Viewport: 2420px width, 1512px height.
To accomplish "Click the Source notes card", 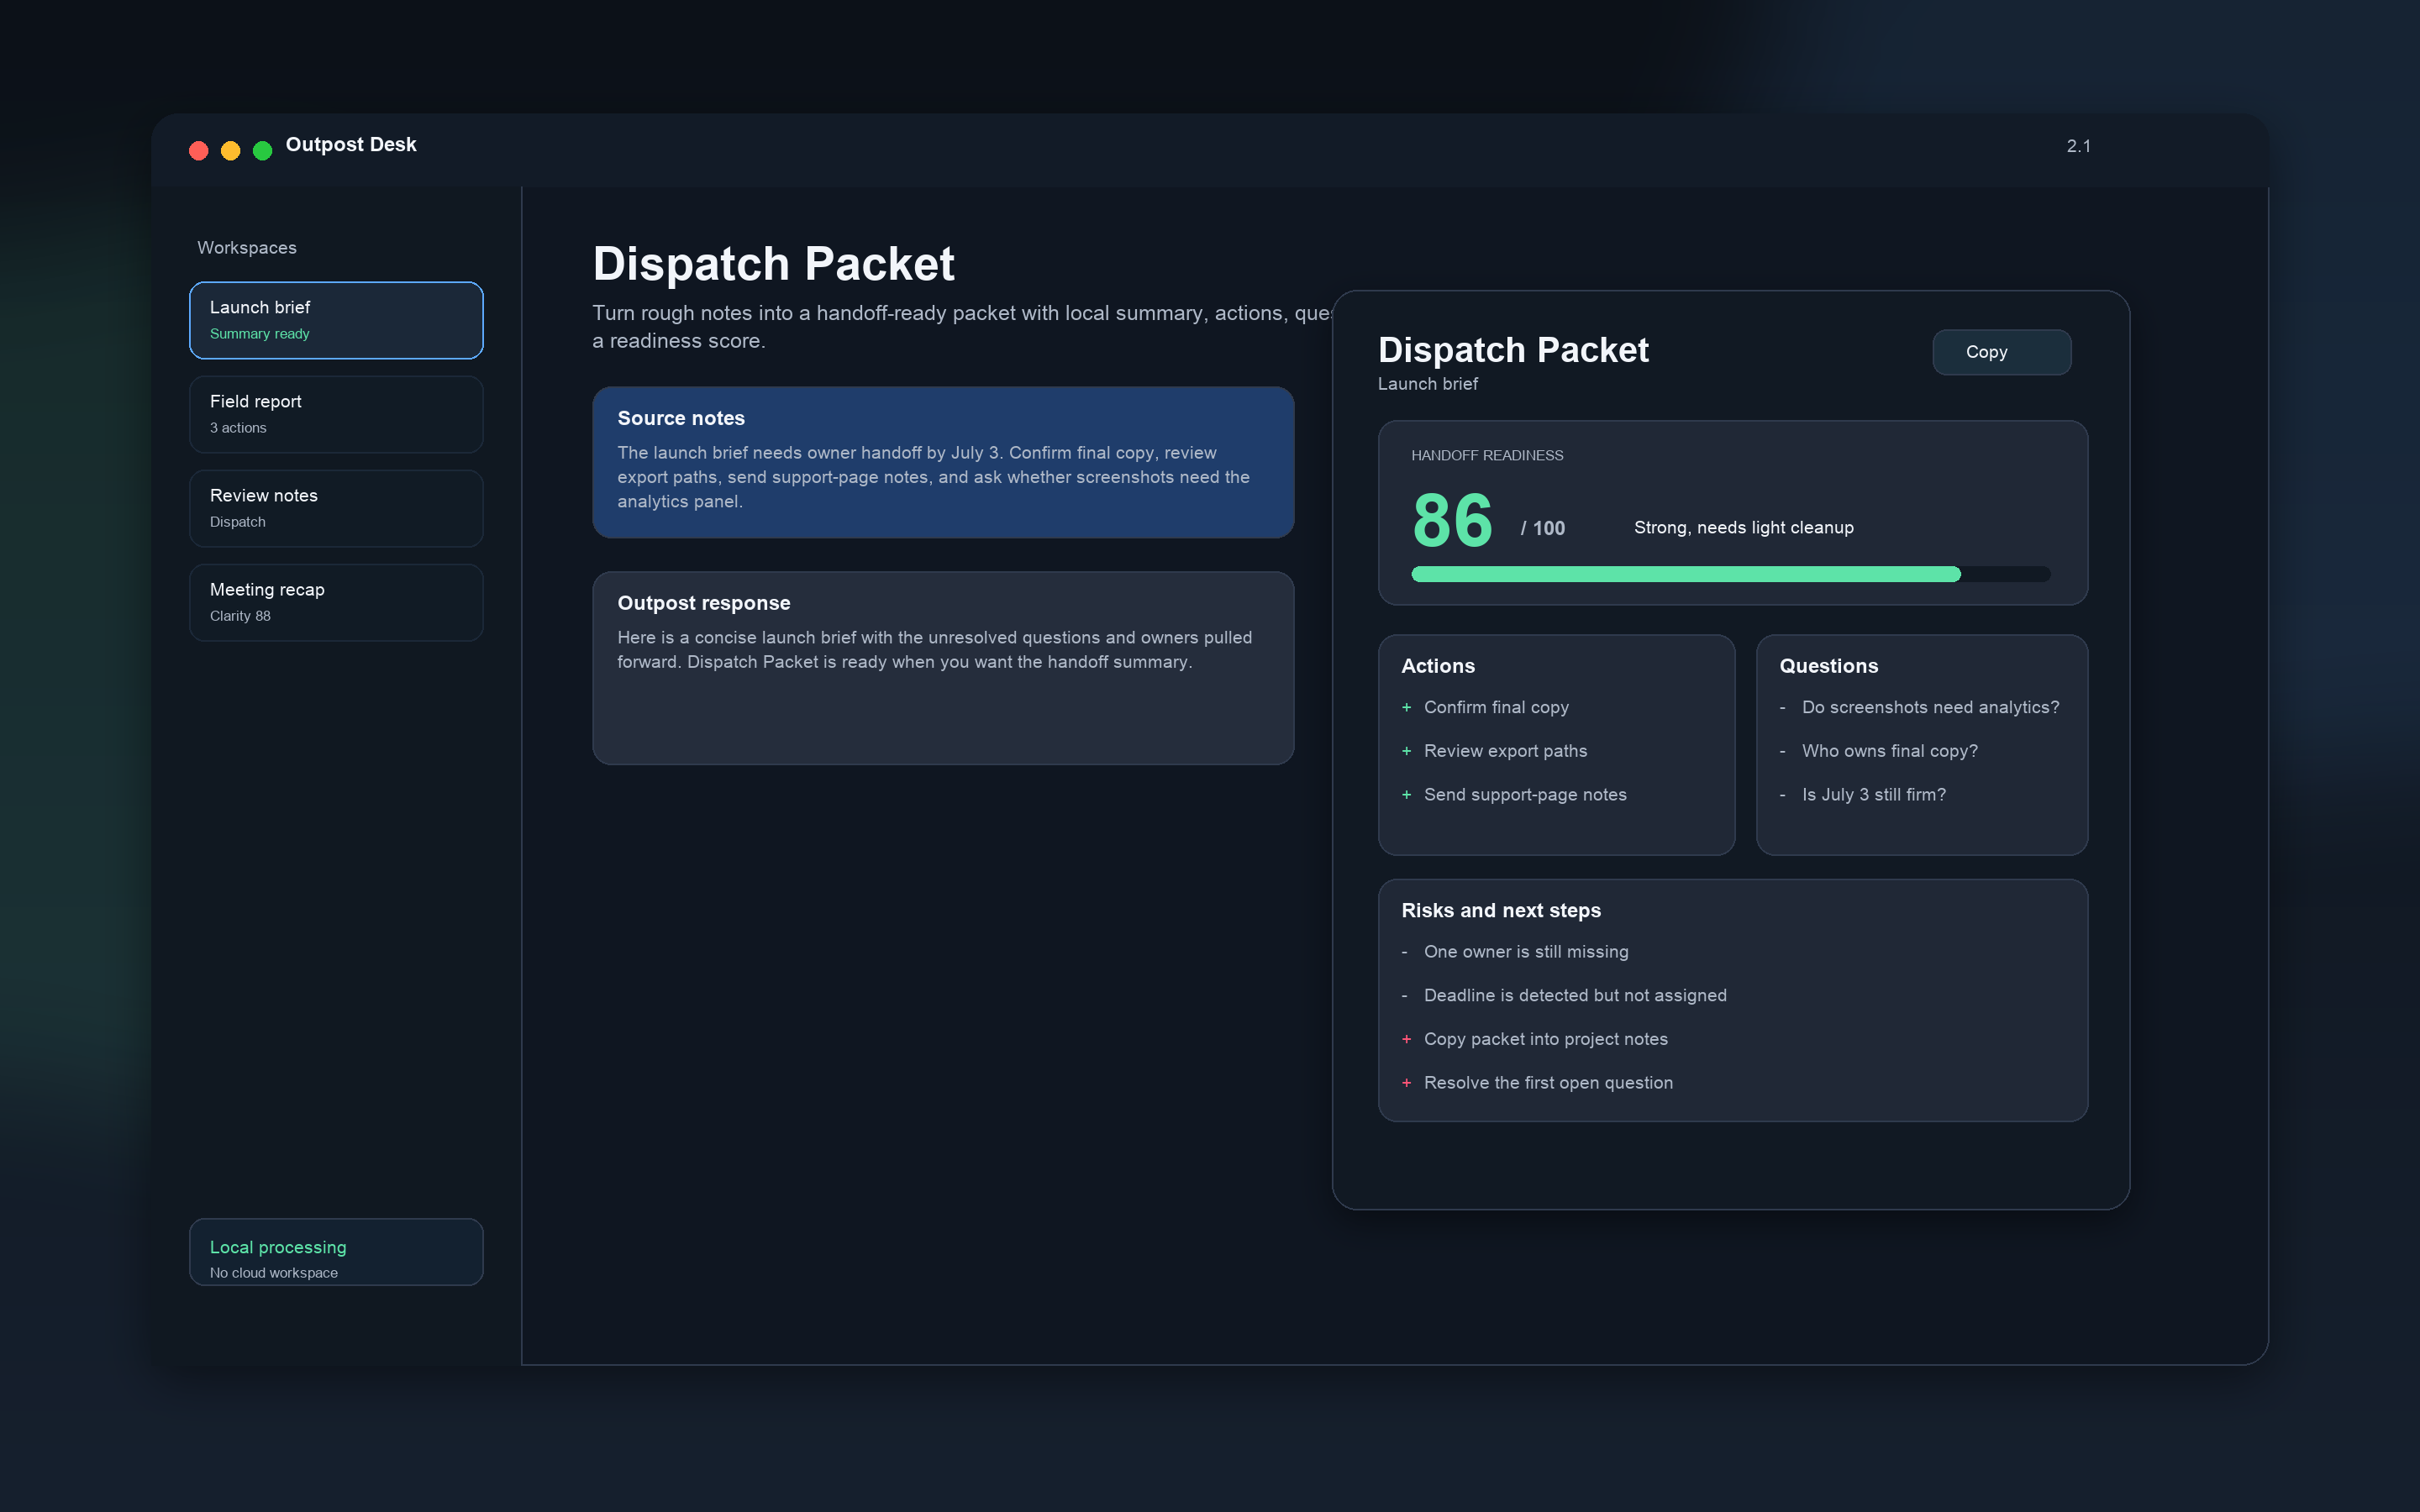I will tap(943, 462).
